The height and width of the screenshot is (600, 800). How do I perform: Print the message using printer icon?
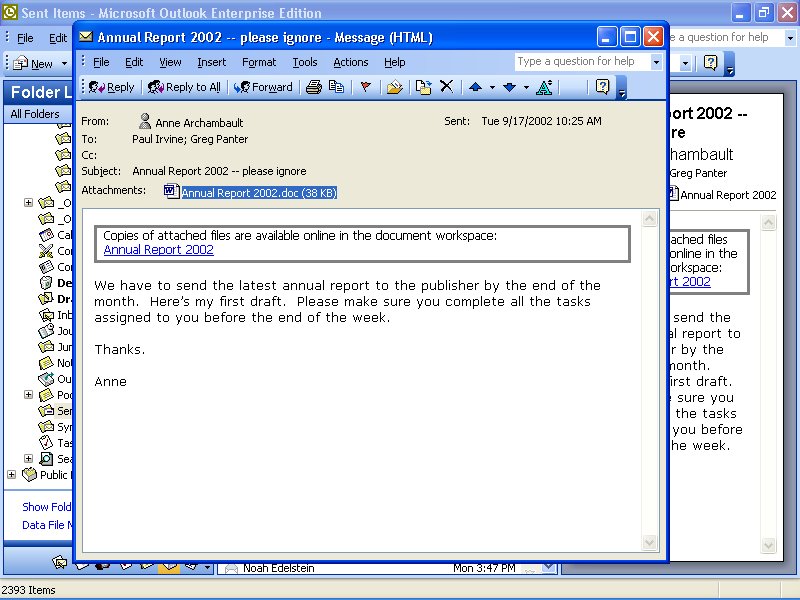coord(313,87)
